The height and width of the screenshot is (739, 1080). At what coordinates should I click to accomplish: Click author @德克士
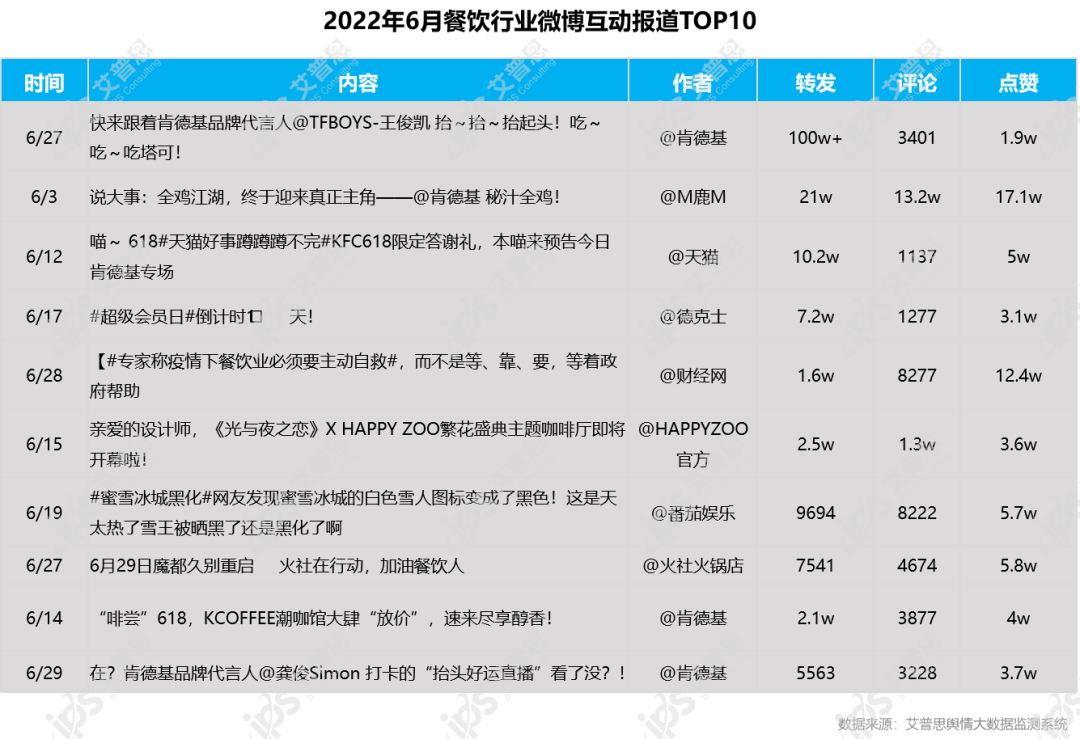tap(693, 317)
